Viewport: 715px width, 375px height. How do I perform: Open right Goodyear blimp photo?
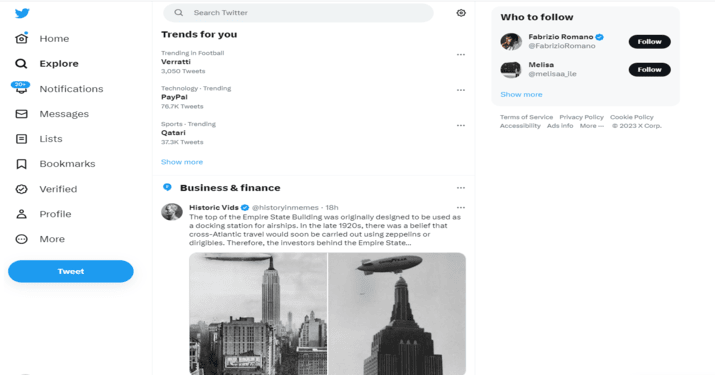397,314
